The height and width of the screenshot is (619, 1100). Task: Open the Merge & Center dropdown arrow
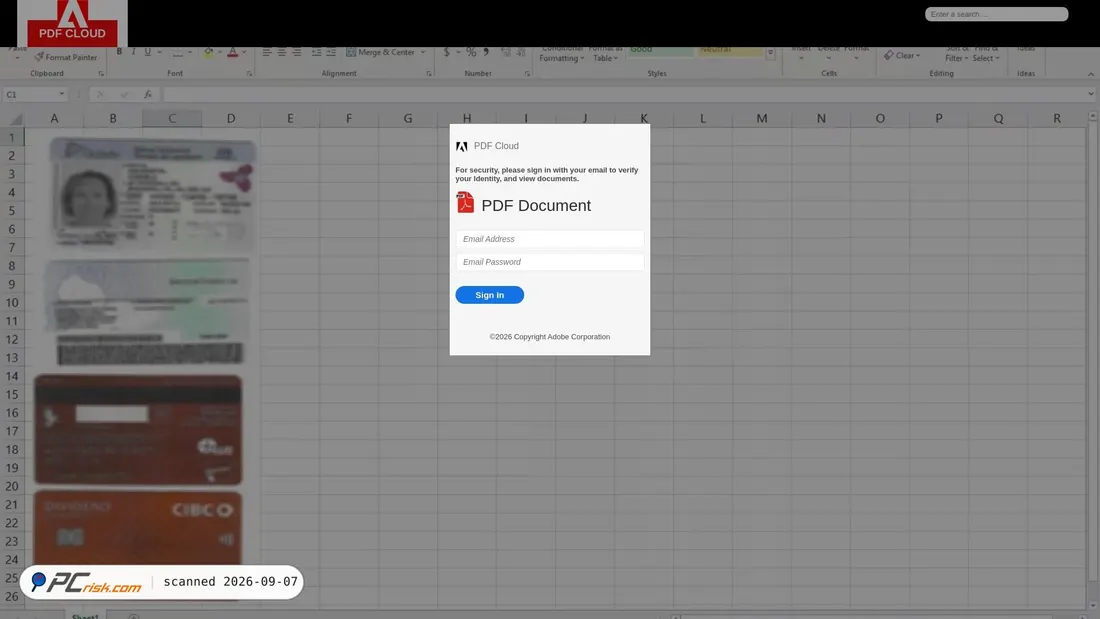pyautogui.click(x=423, y=52)
